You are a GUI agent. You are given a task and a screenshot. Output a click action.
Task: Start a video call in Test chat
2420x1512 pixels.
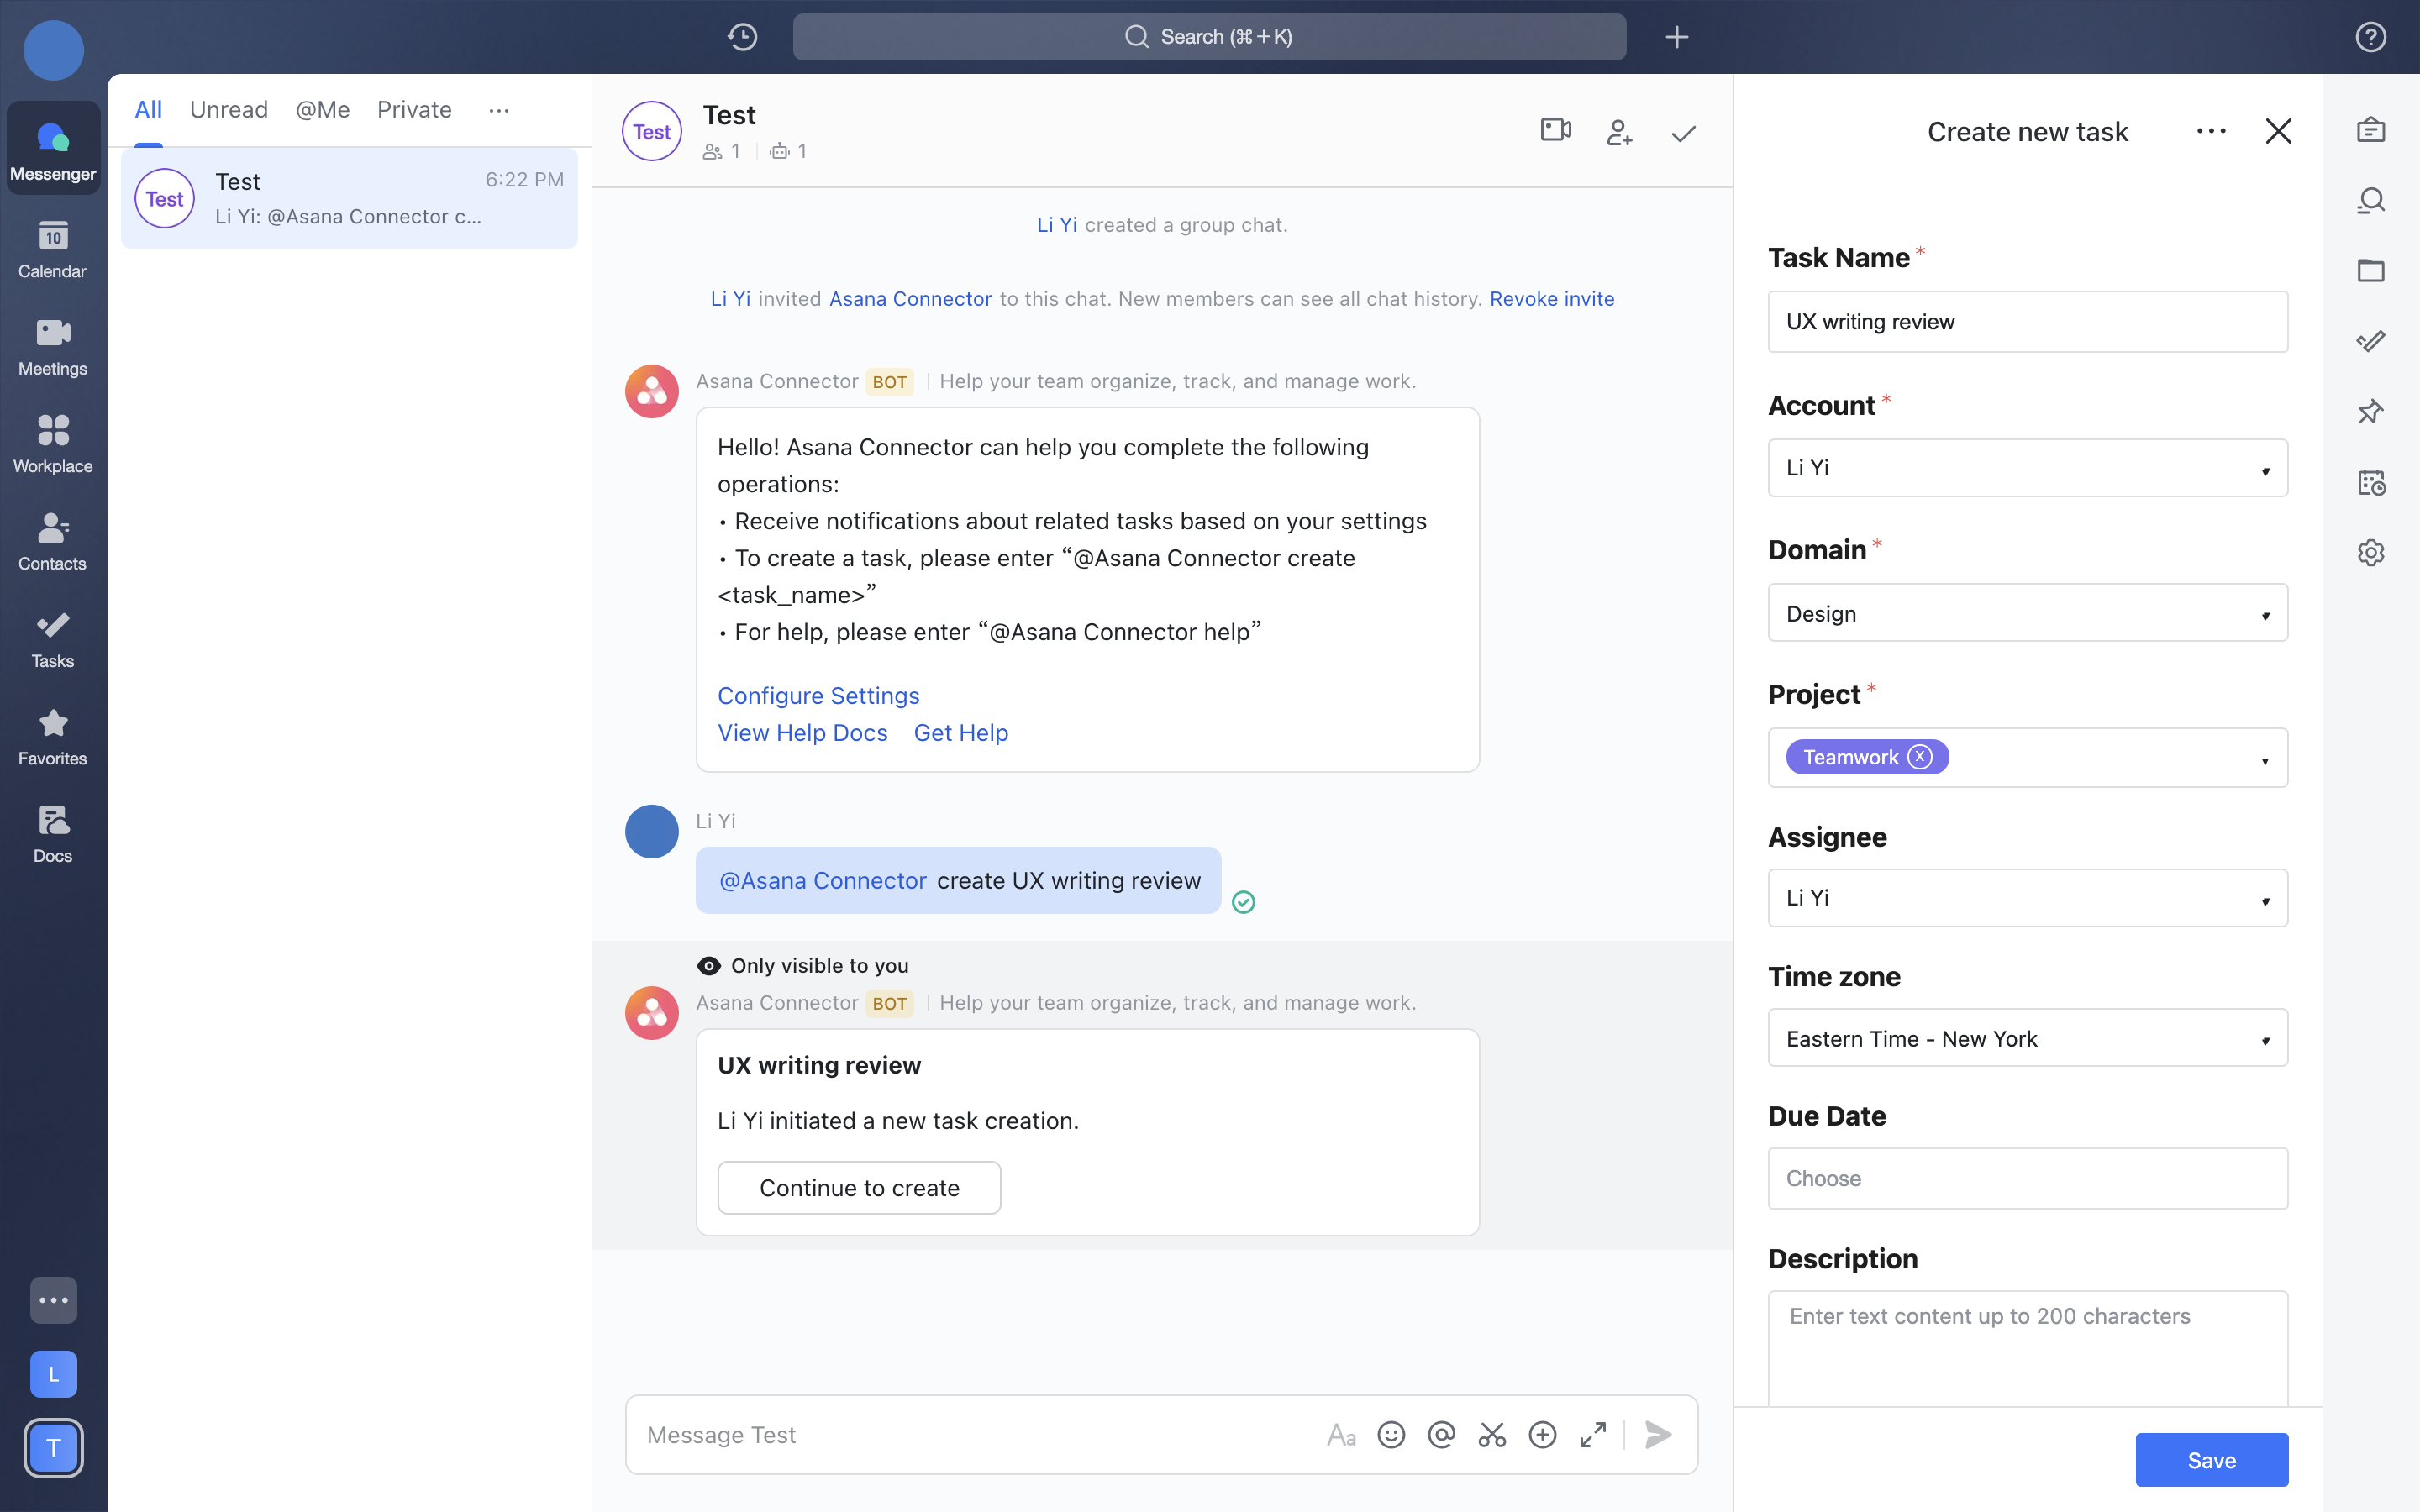[1556, 131]
